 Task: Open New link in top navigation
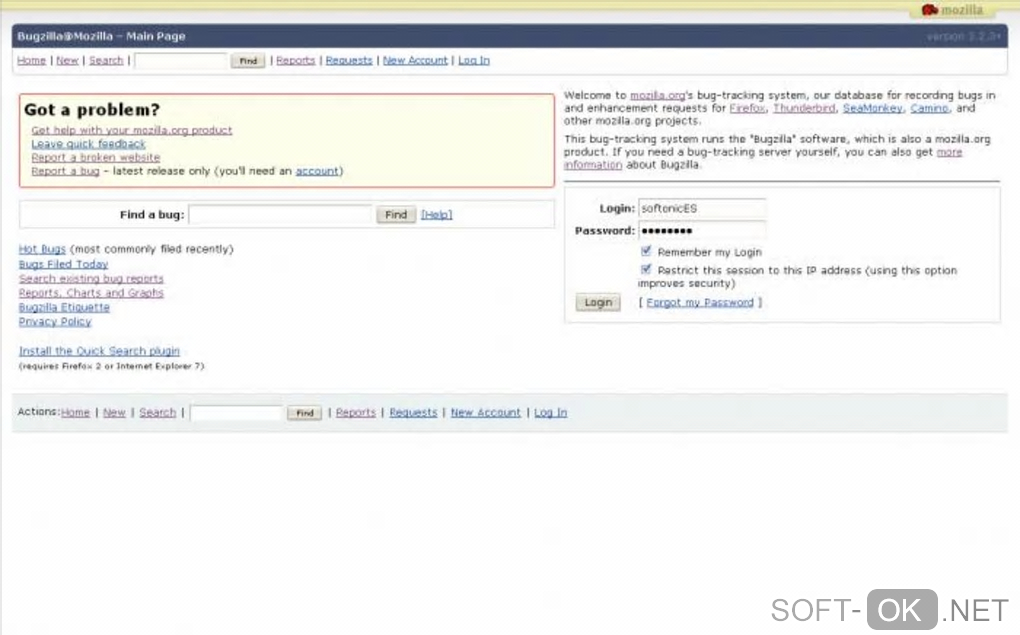(x=67, y=61)
